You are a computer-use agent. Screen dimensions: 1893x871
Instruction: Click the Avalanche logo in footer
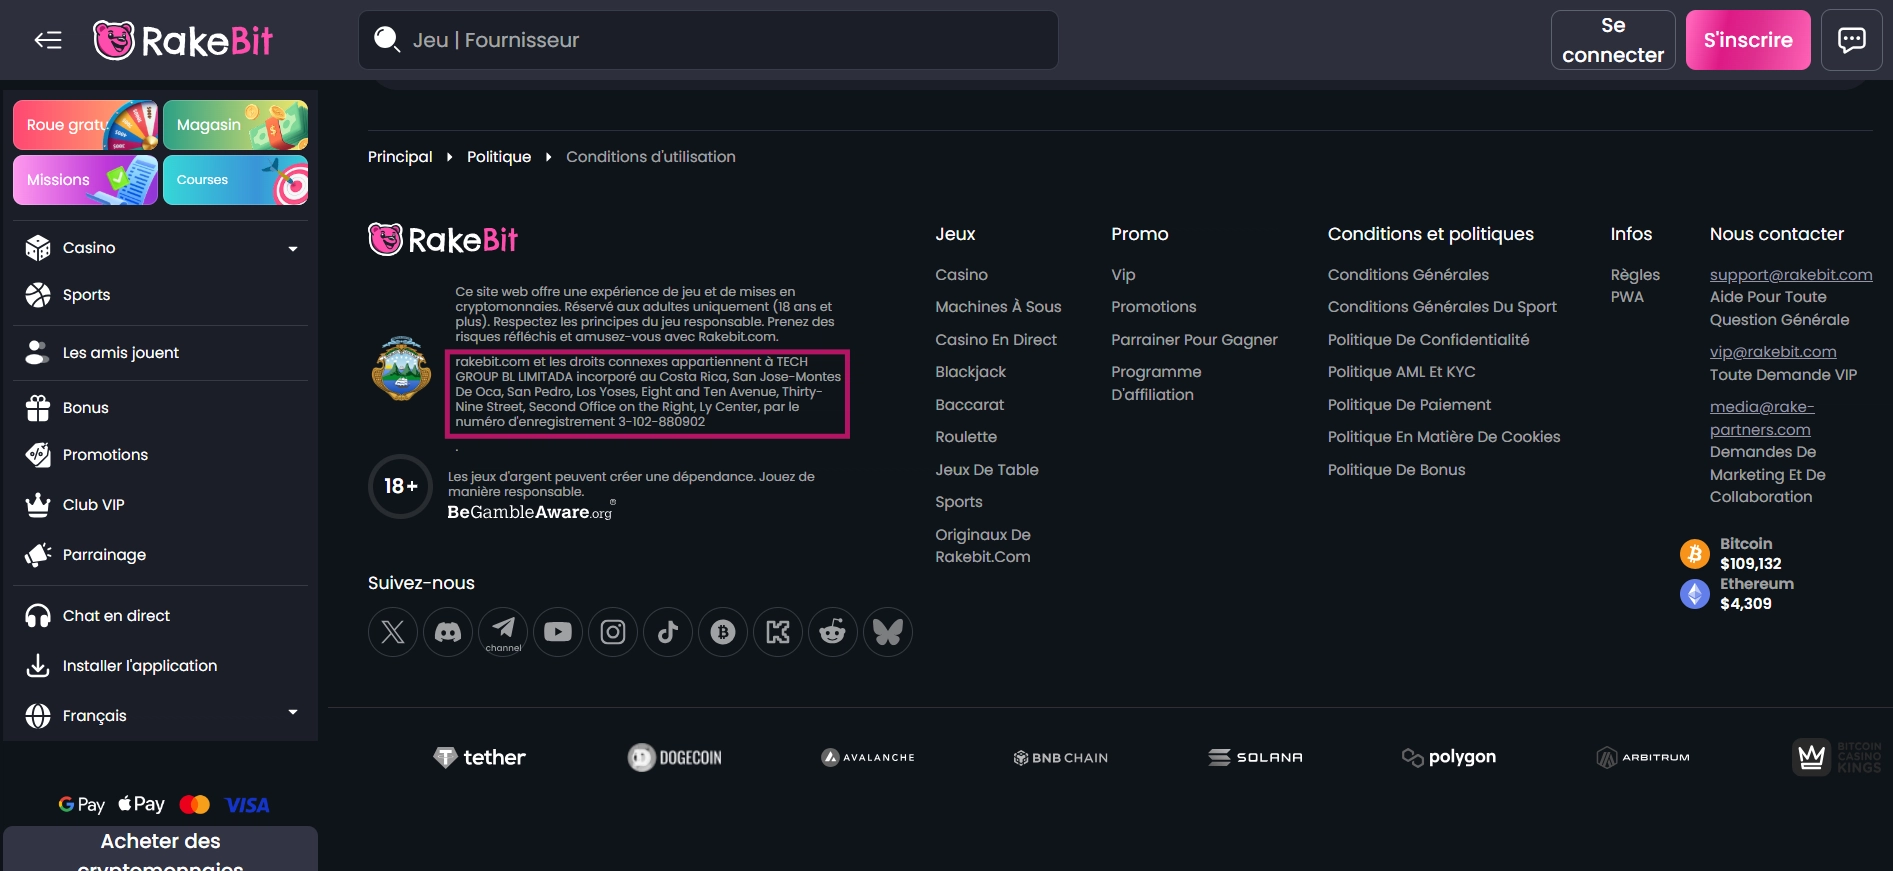point(868,757)
